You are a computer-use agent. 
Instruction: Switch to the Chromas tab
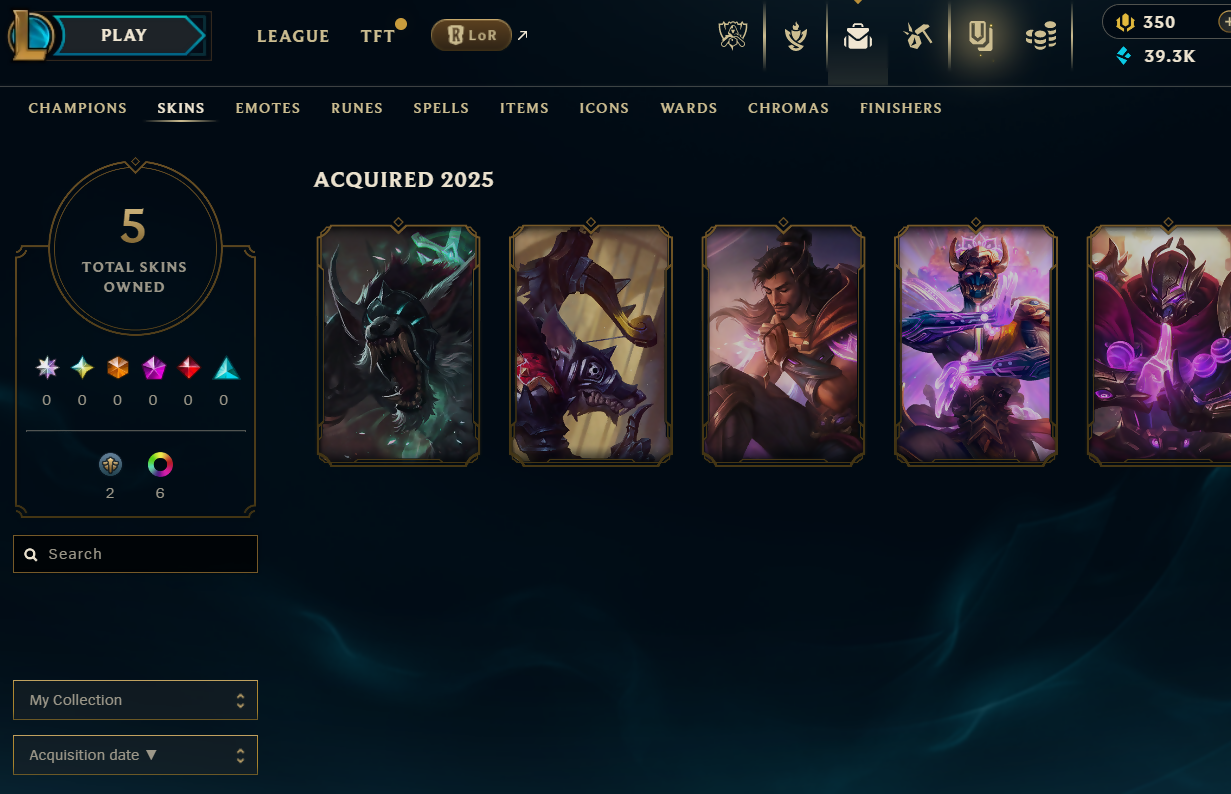tap(788, 108)
